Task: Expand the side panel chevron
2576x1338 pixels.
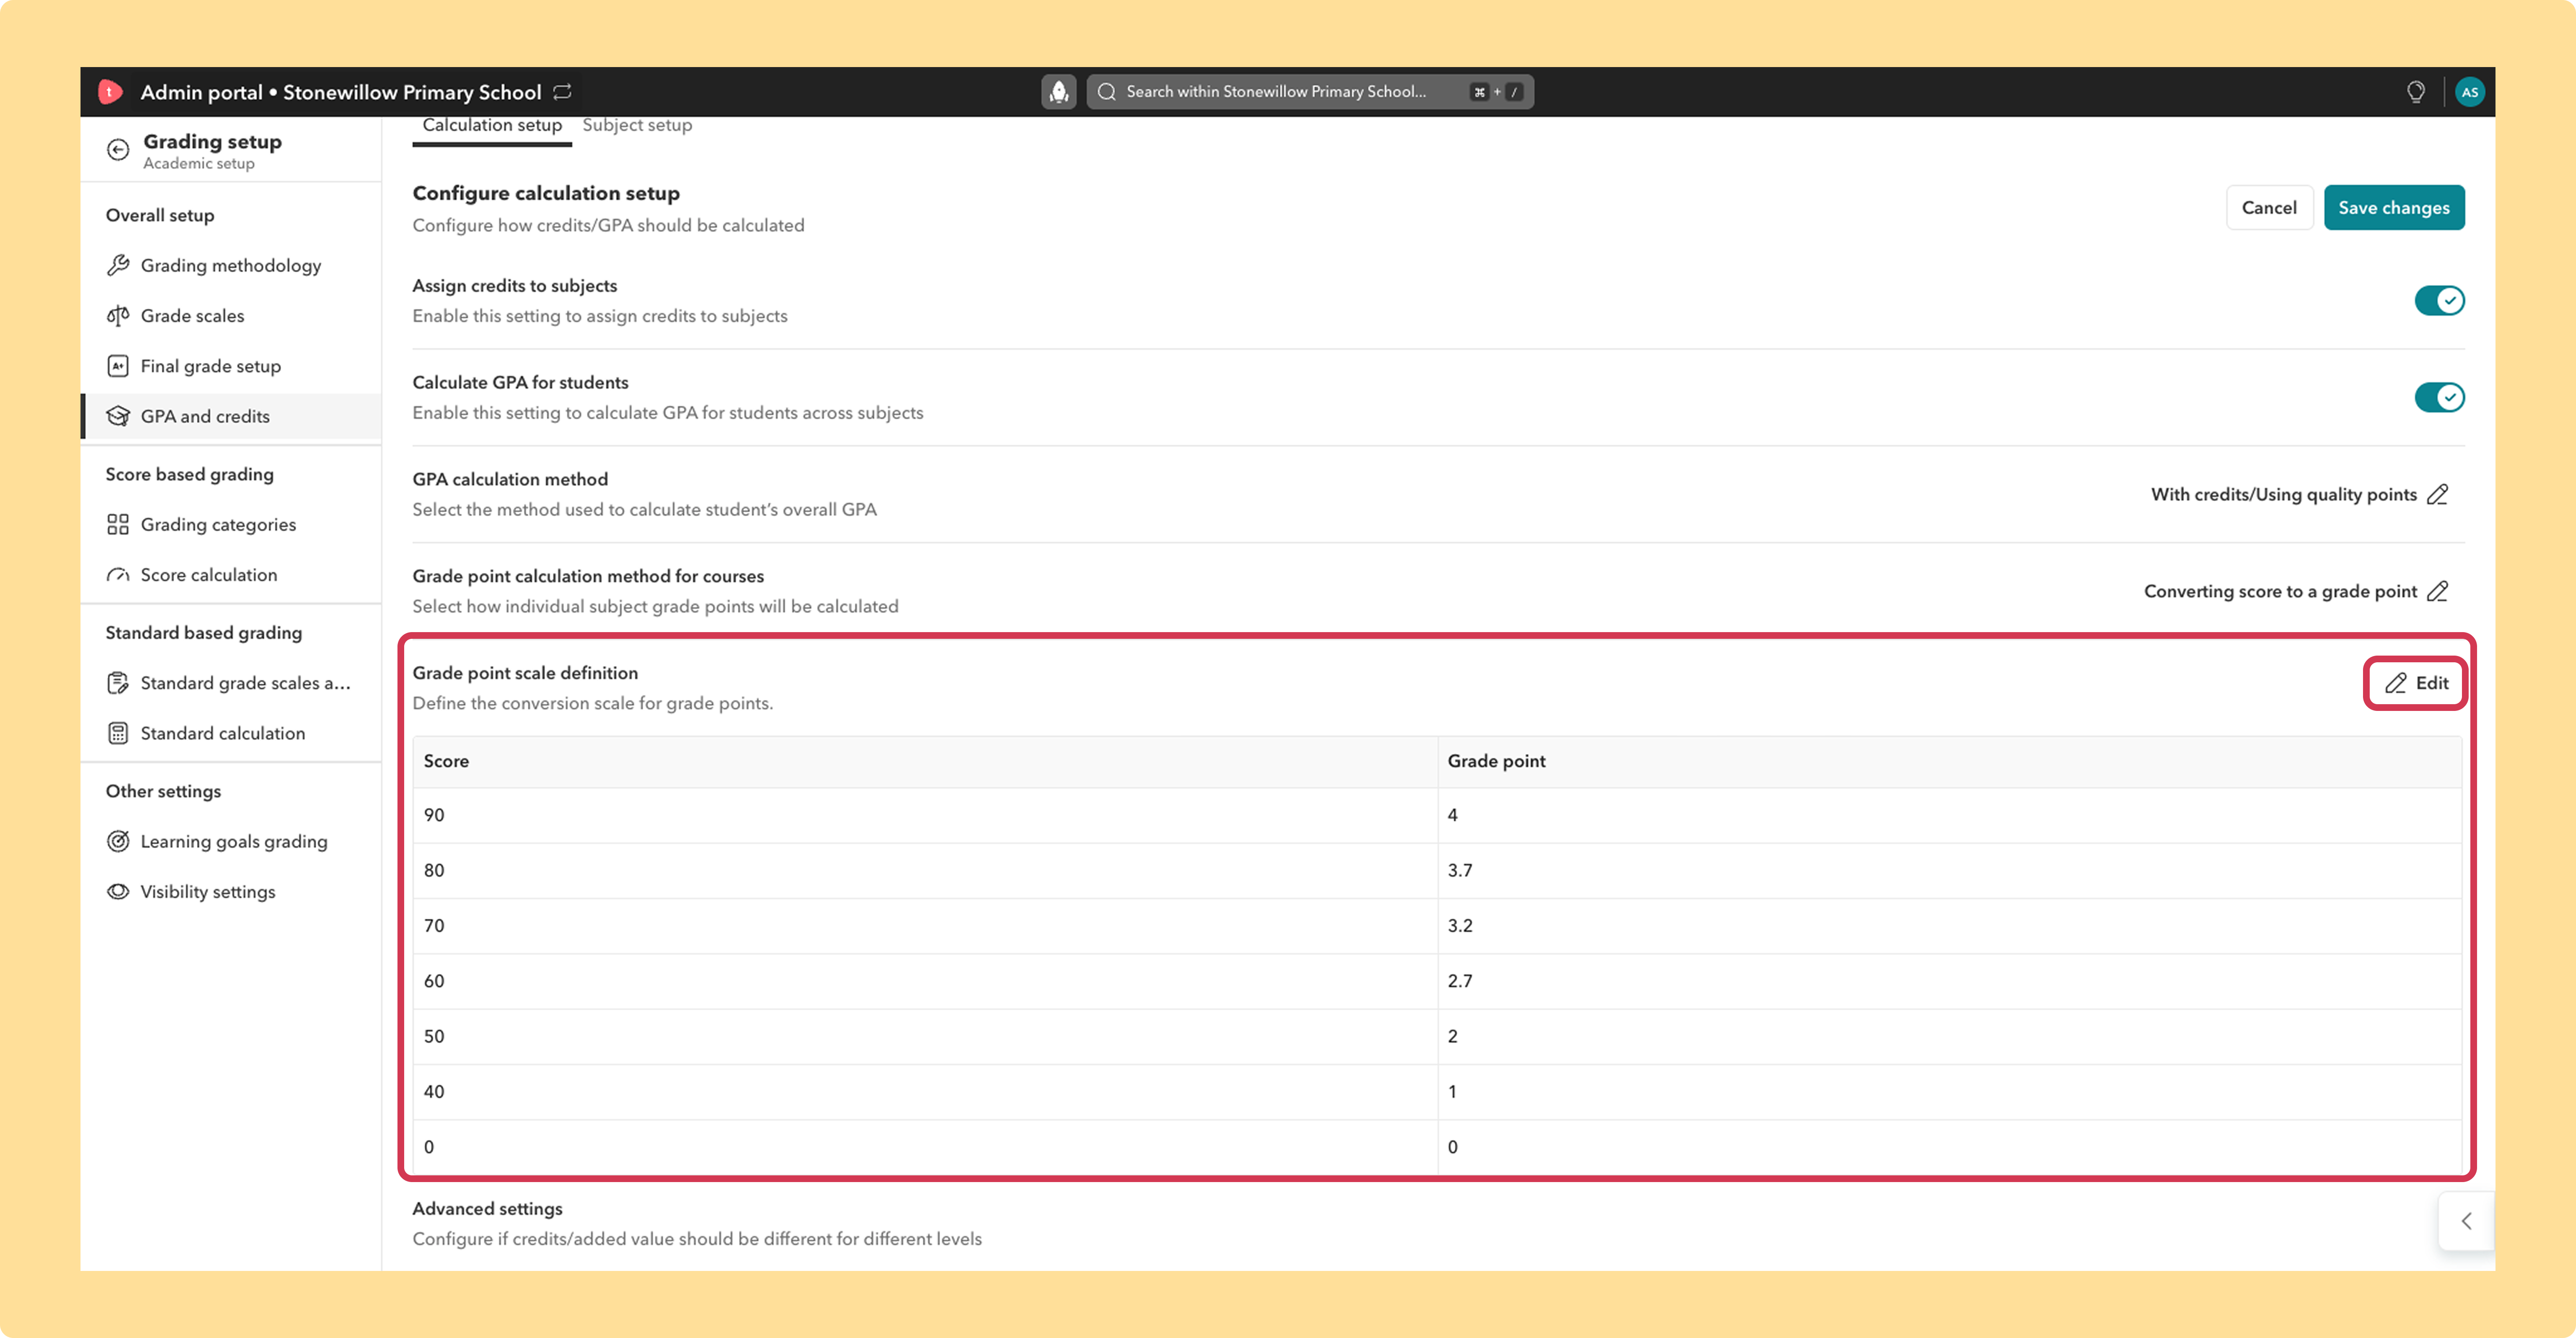Action: 2466,1221
